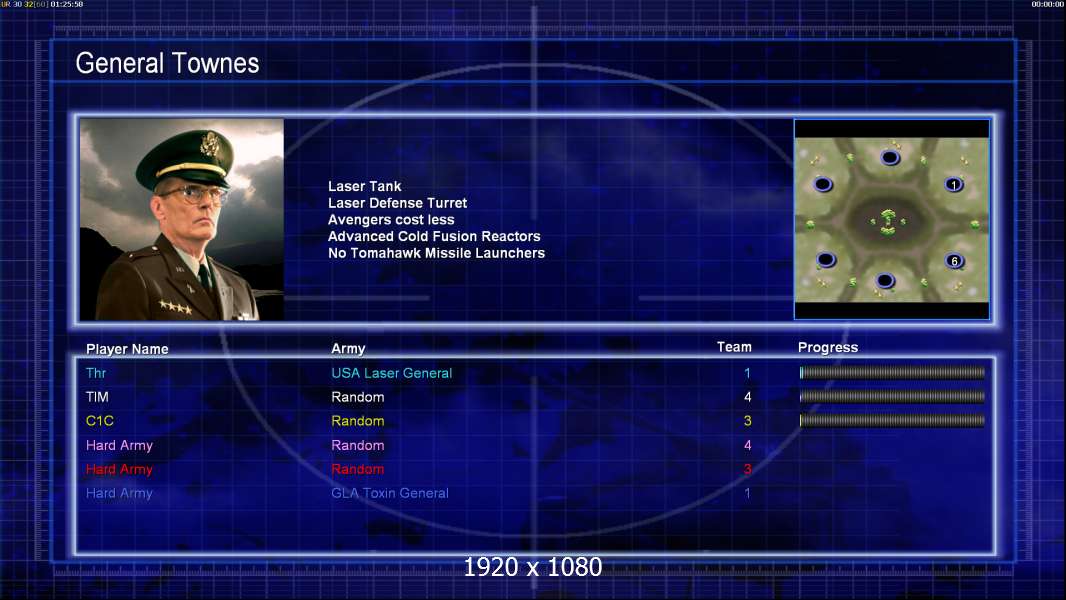Click the Laser Tank ability line
This screenshot has width=1066, height=600.
point(364,186)
